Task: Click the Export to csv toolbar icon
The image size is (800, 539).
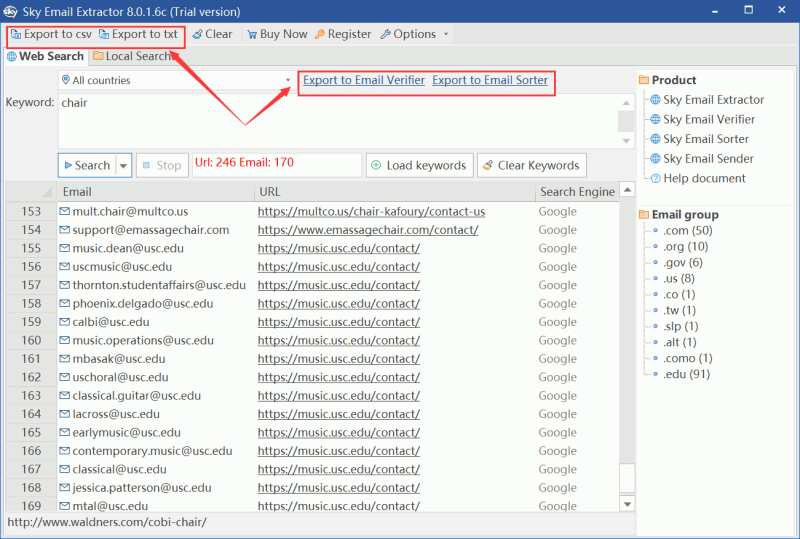Action: click(16, 34)
